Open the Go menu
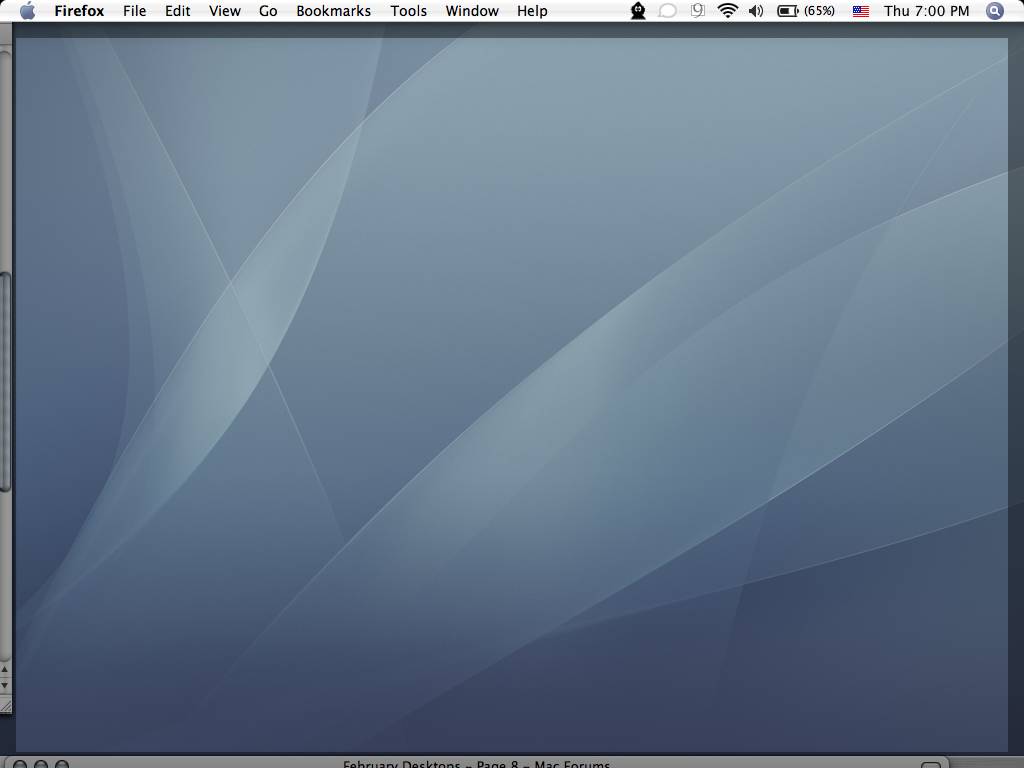This screenshot has height=768, width=1024. pyautogui.click(x=268, y=11)
